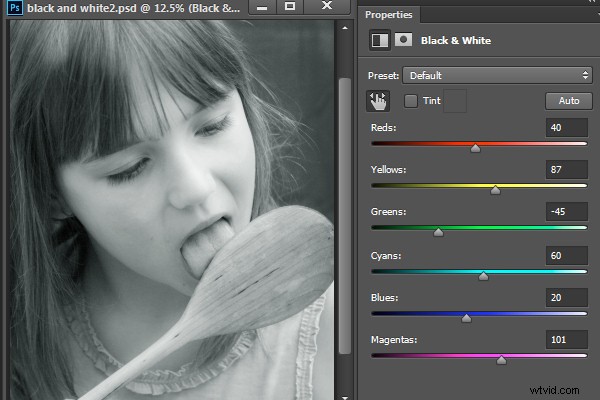Click the Greens slider handle
This screenshot has width=600, height=400.
point(439,232)
